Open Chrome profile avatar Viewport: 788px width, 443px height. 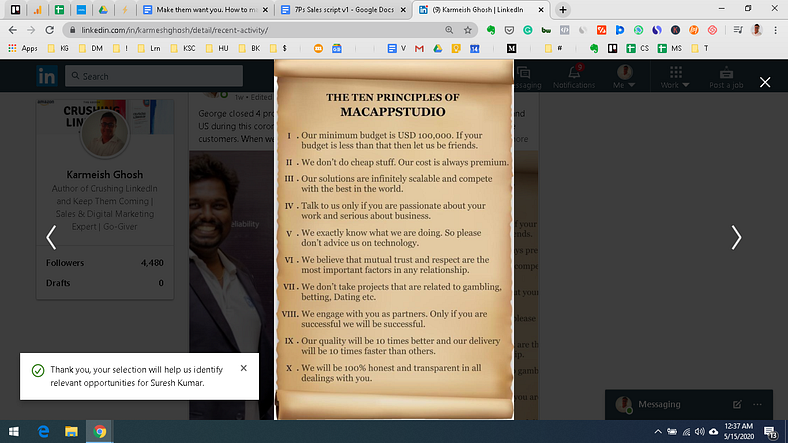(756, 30)
